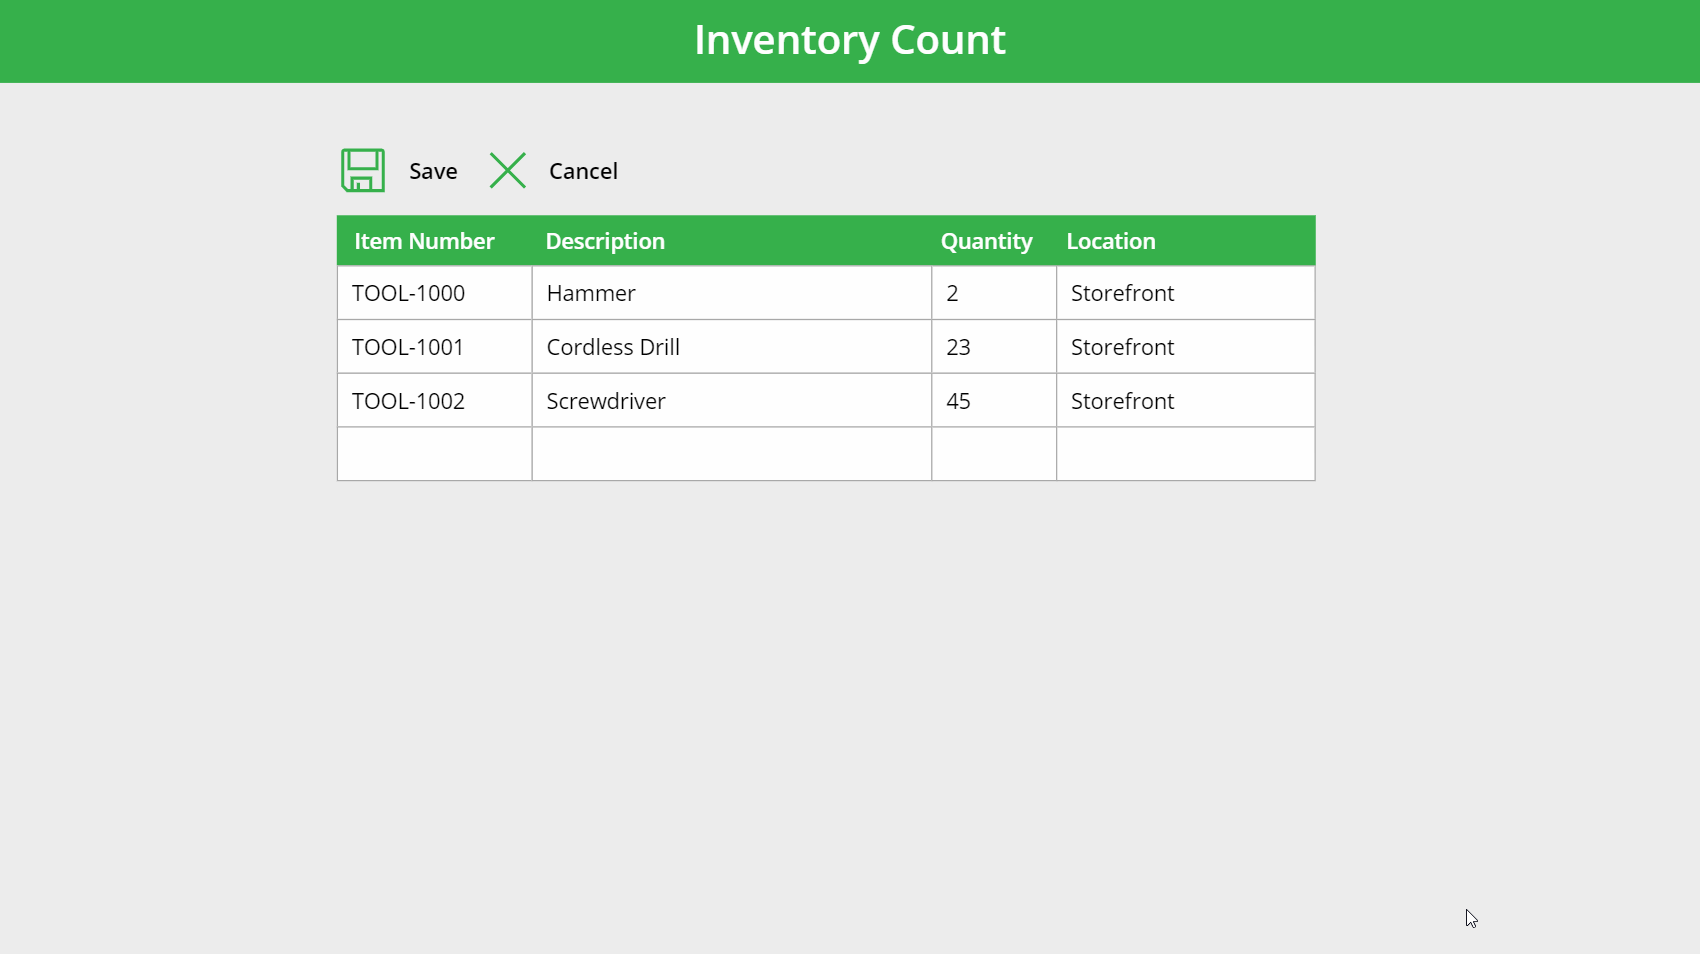Click the empty description field in last row
The image size is (1700, 954).
[731, 454]
